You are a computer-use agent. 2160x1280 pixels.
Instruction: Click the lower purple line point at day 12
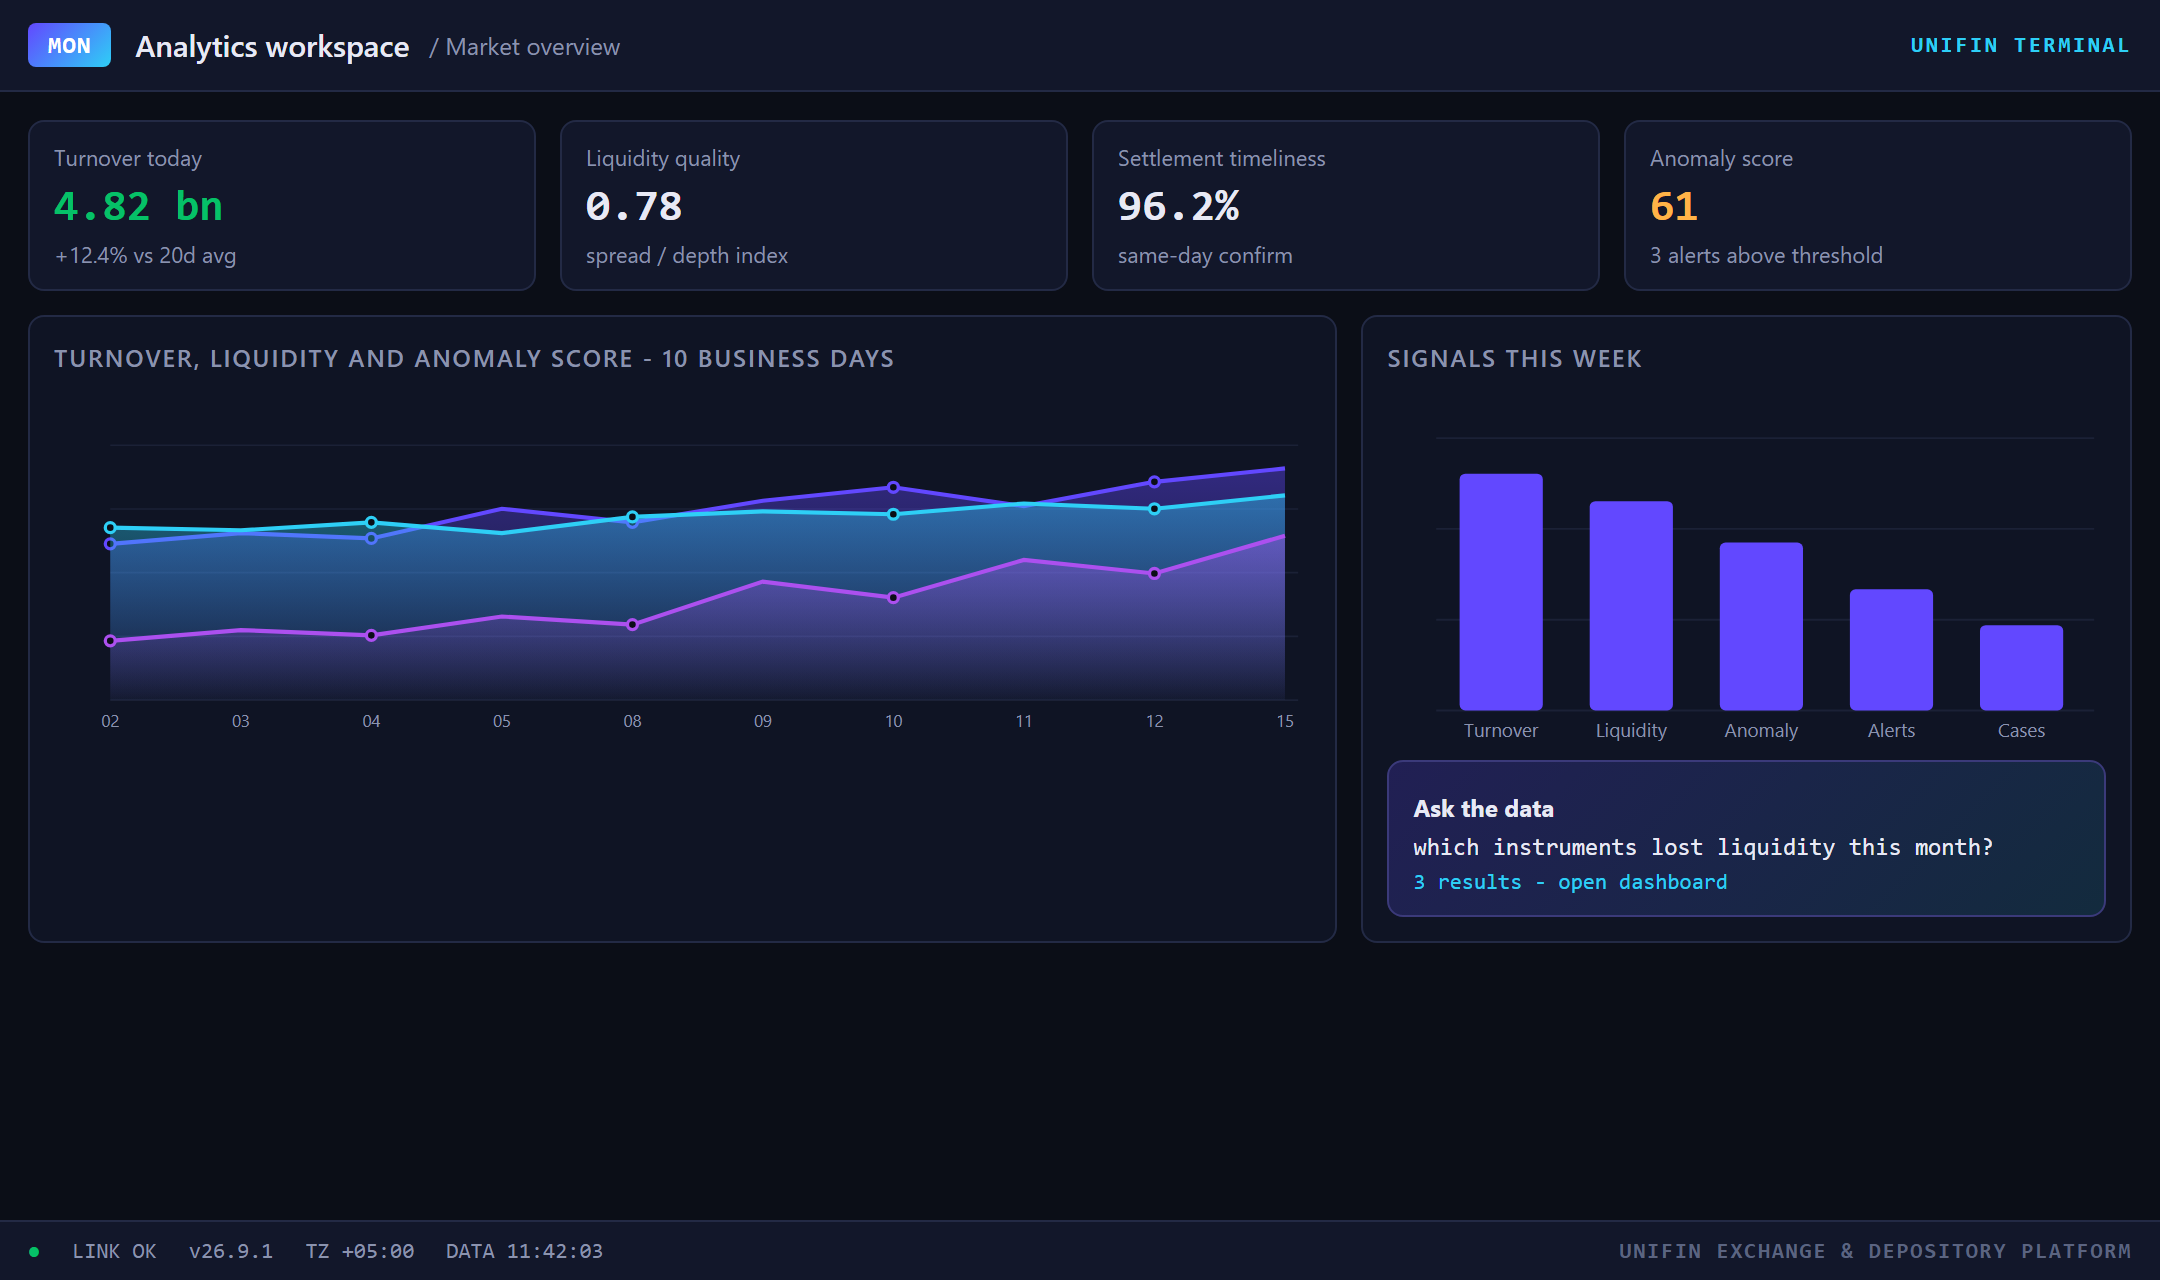(1154, 574)
